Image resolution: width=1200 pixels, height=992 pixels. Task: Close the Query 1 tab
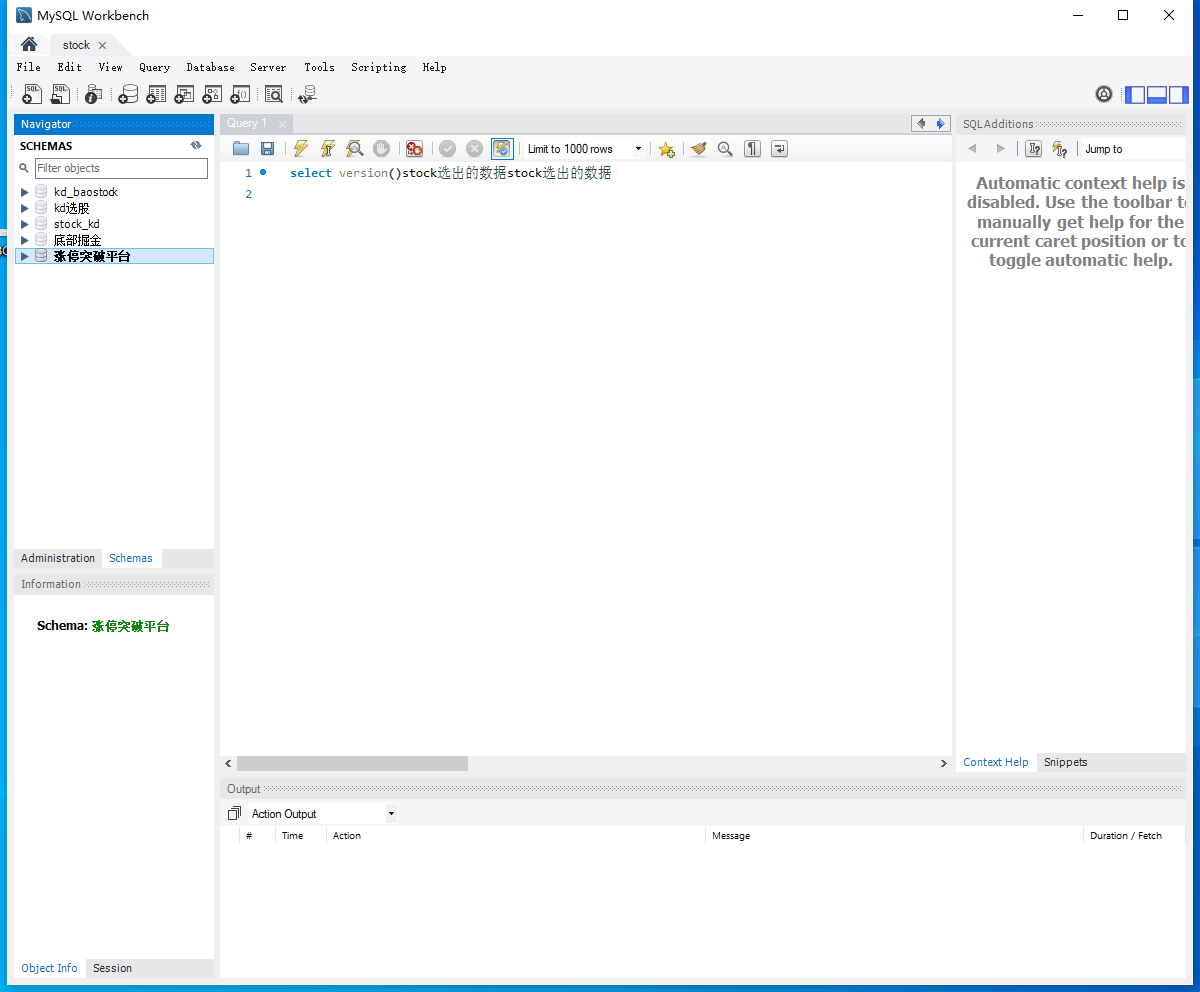coord(282,124)
